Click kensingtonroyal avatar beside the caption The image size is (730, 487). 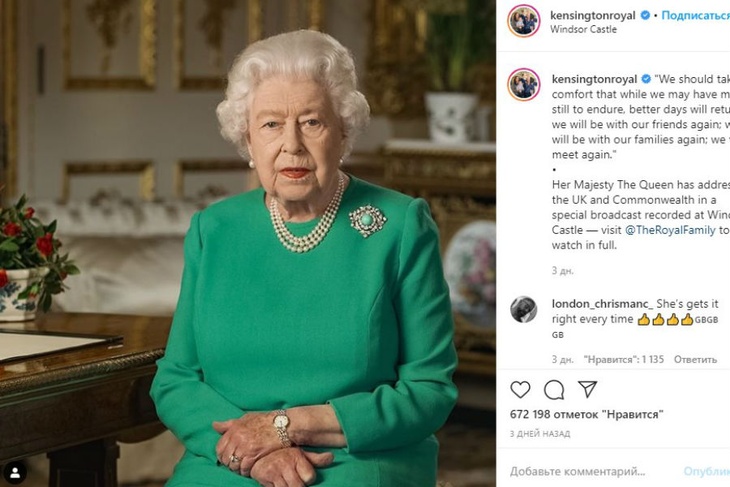(523, 84)
